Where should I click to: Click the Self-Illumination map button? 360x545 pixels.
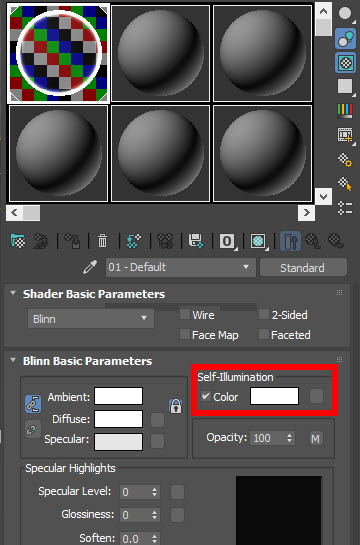click(316, 396)
